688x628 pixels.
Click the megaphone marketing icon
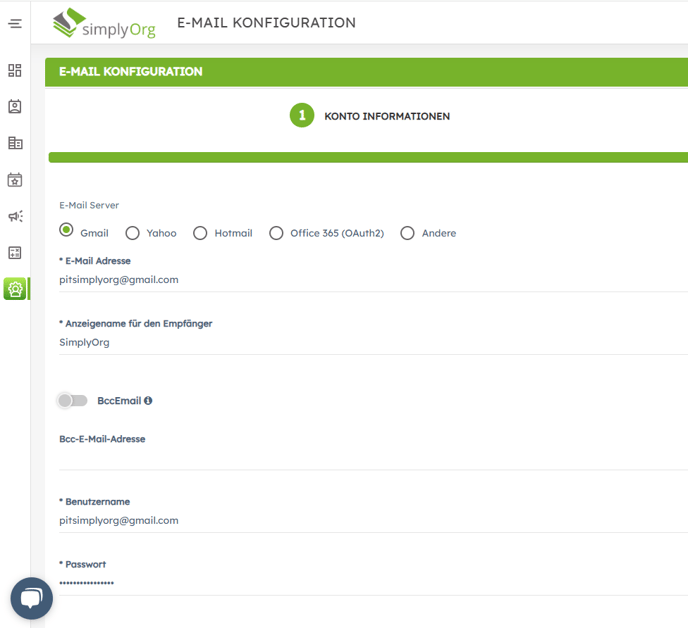tap(15, 216)
